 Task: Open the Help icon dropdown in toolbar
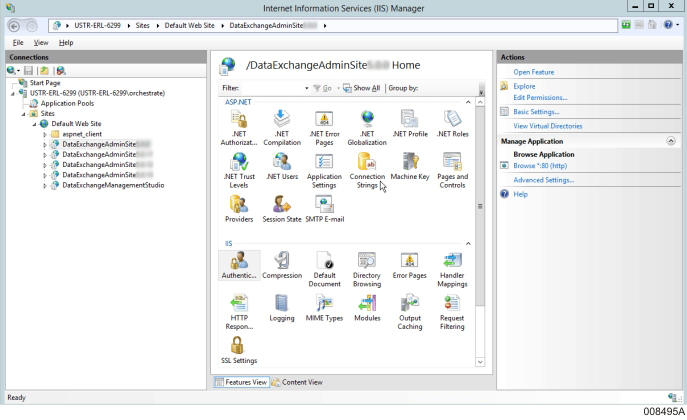pyautogui.click(x=677, y=25)
